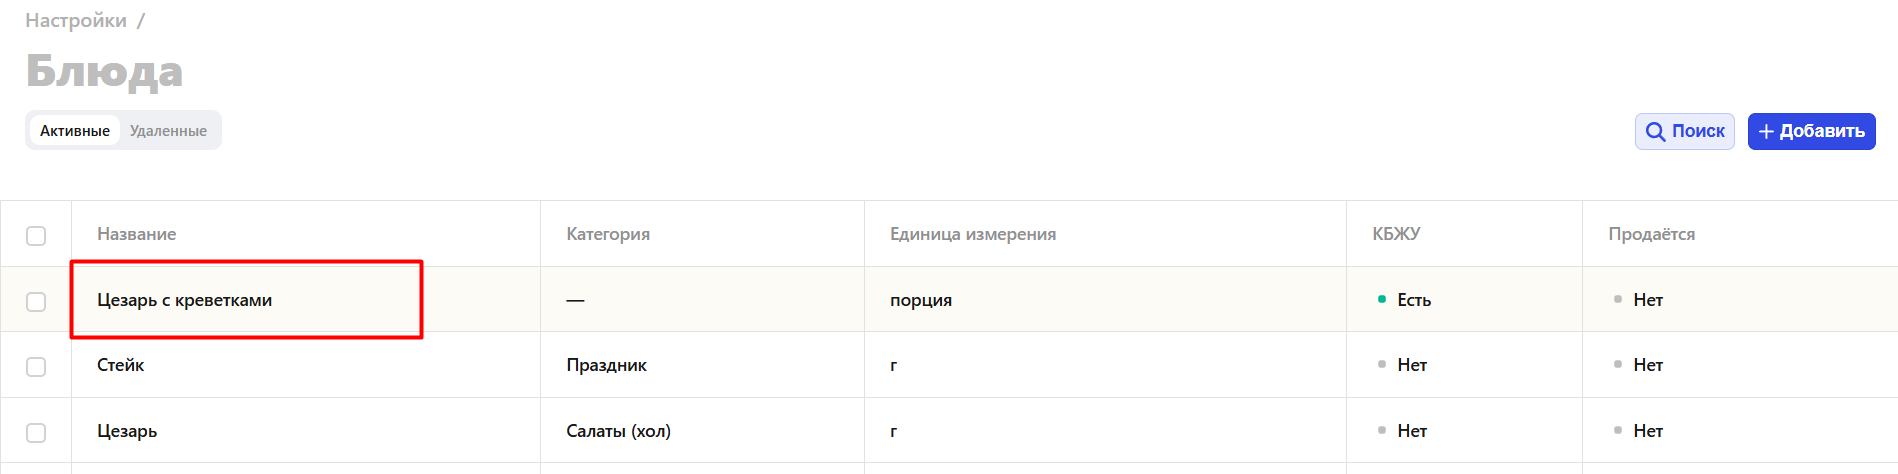Screen dimensions: 1898x474
Task: Click the КБЖУ column header
Action: tap(1396, 234)
